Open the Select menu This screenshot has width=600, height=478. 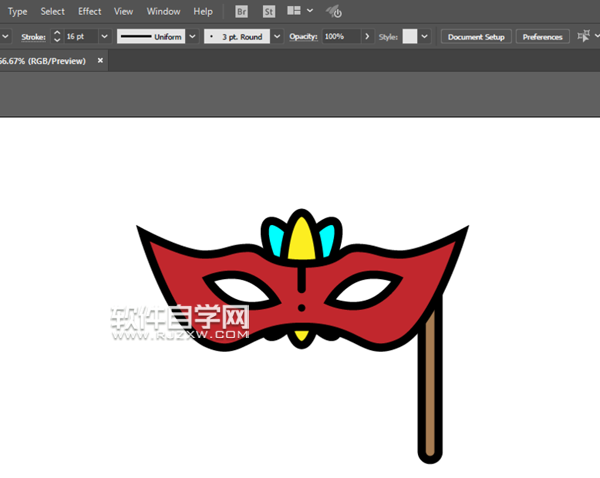coord(52,11)
